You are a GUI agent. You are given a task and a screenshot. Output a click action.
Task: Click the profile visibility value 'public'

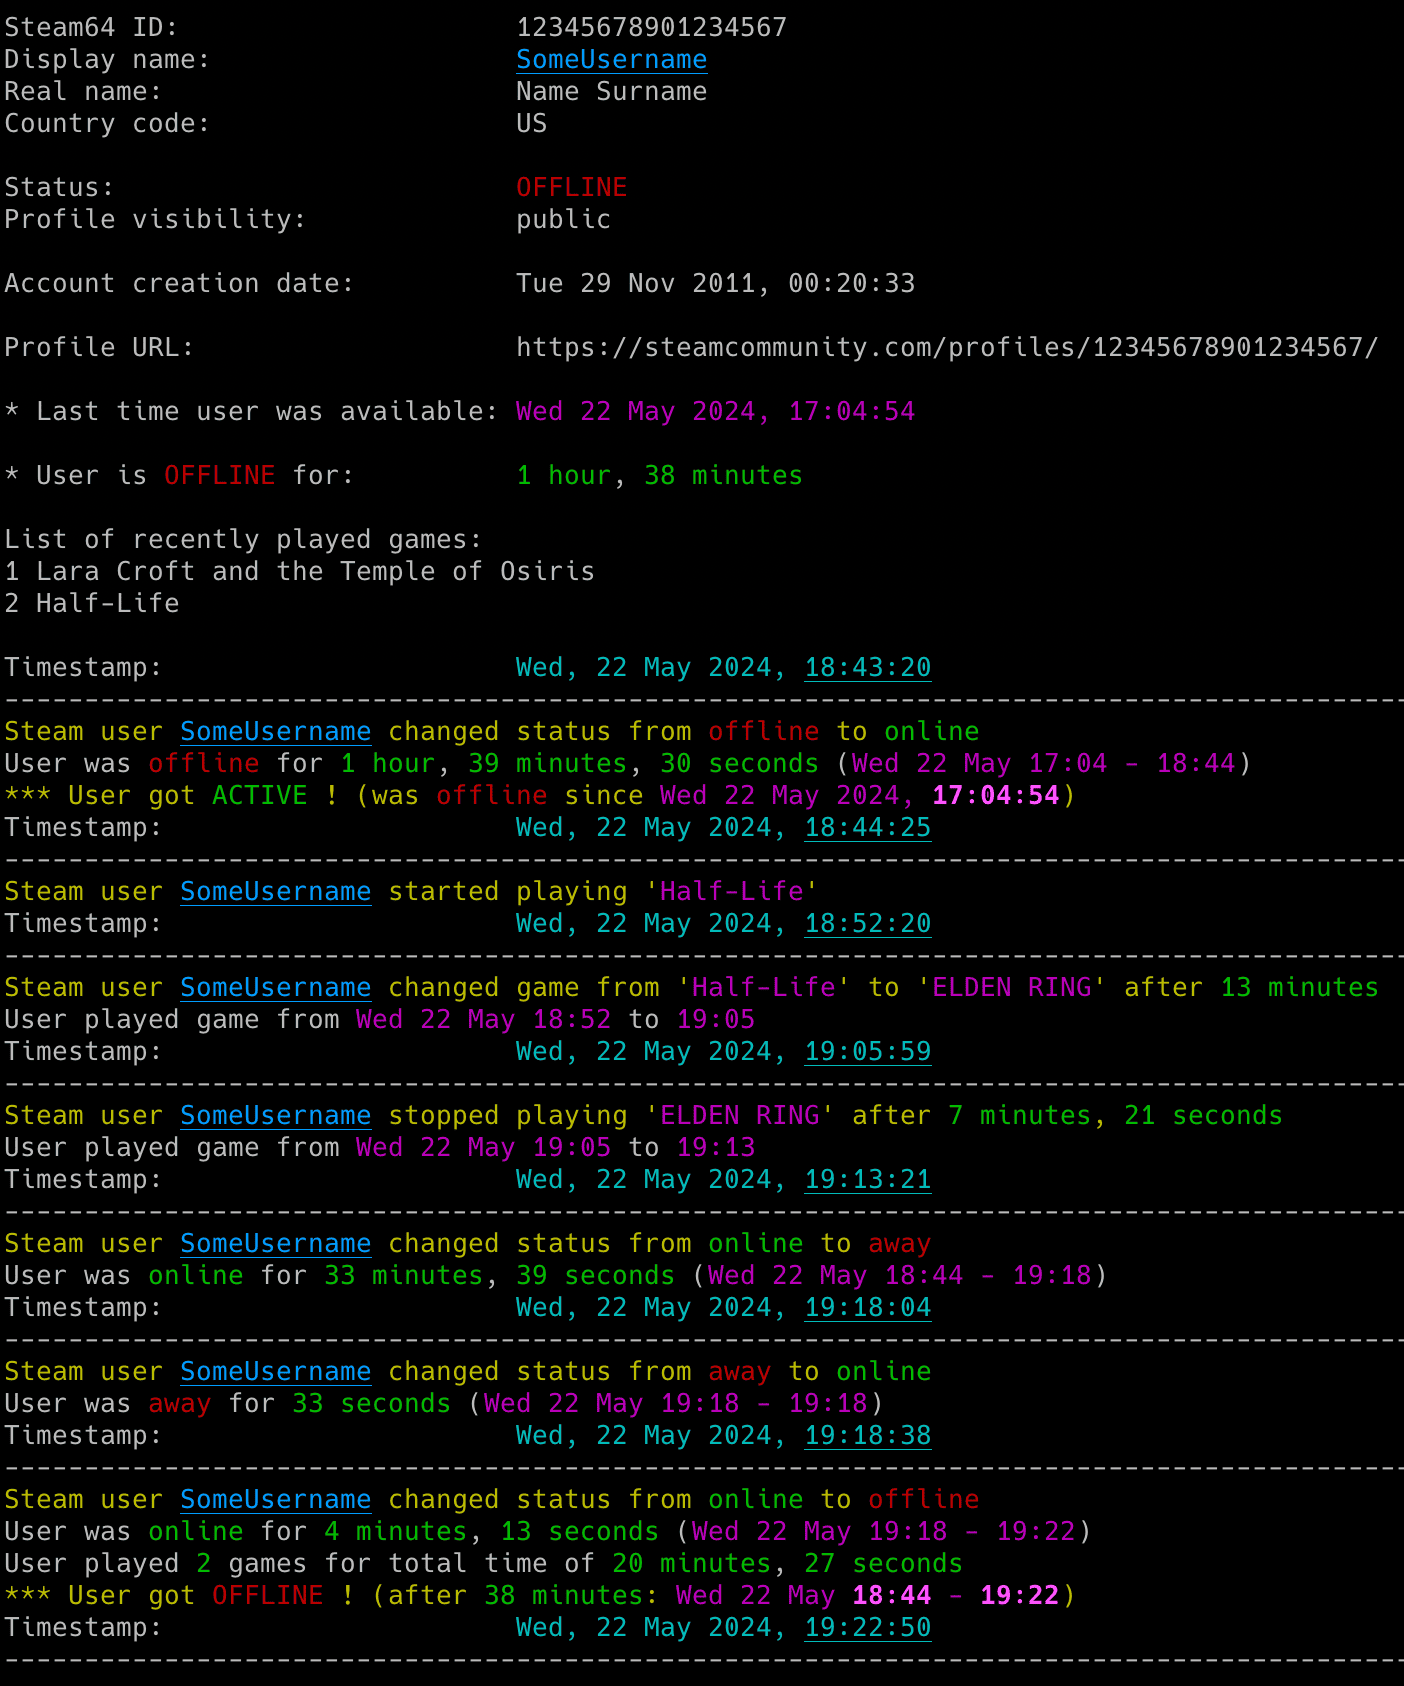coord(563,220)
